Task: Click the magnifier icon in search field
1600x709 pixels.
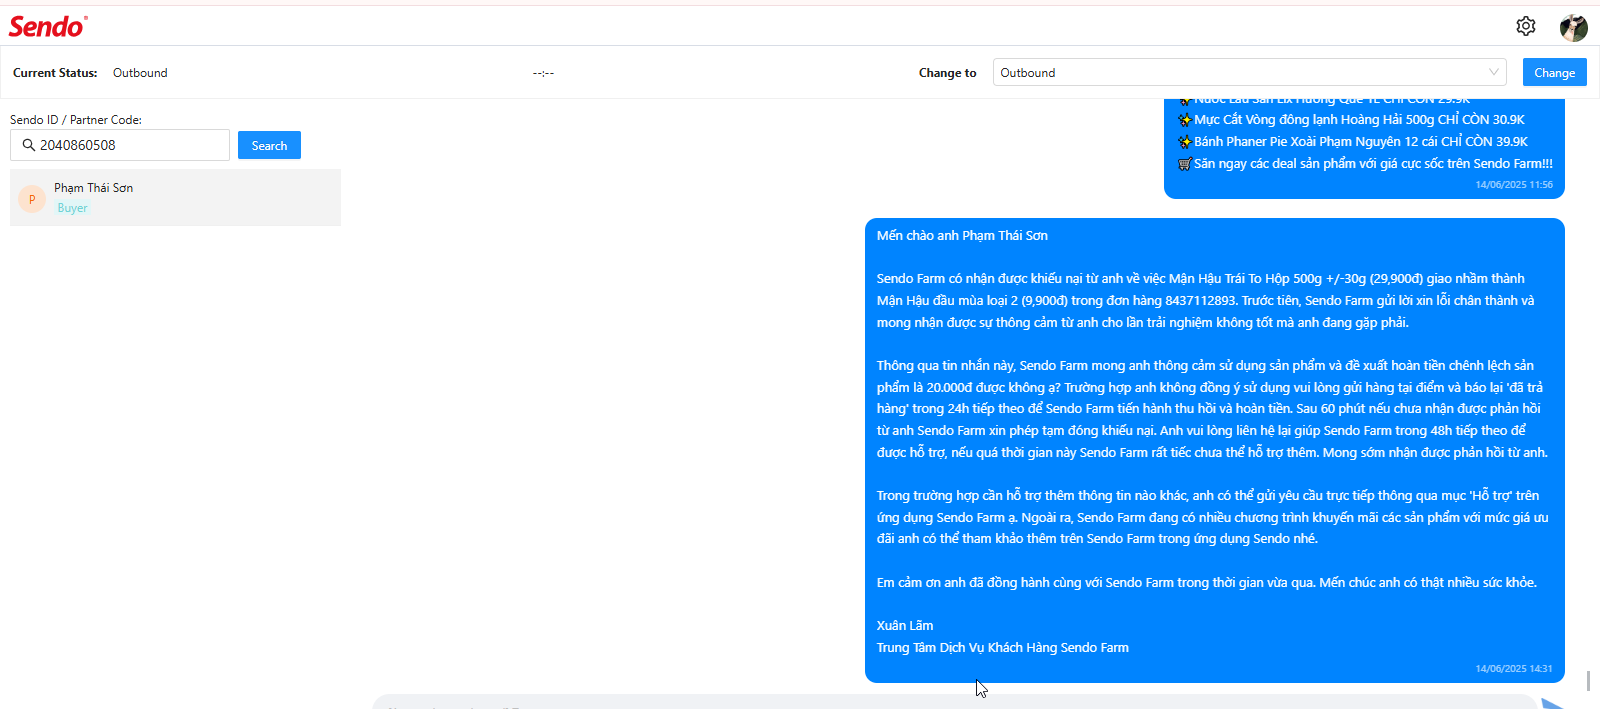Action: pyautogui.click(x=29, y=145)
